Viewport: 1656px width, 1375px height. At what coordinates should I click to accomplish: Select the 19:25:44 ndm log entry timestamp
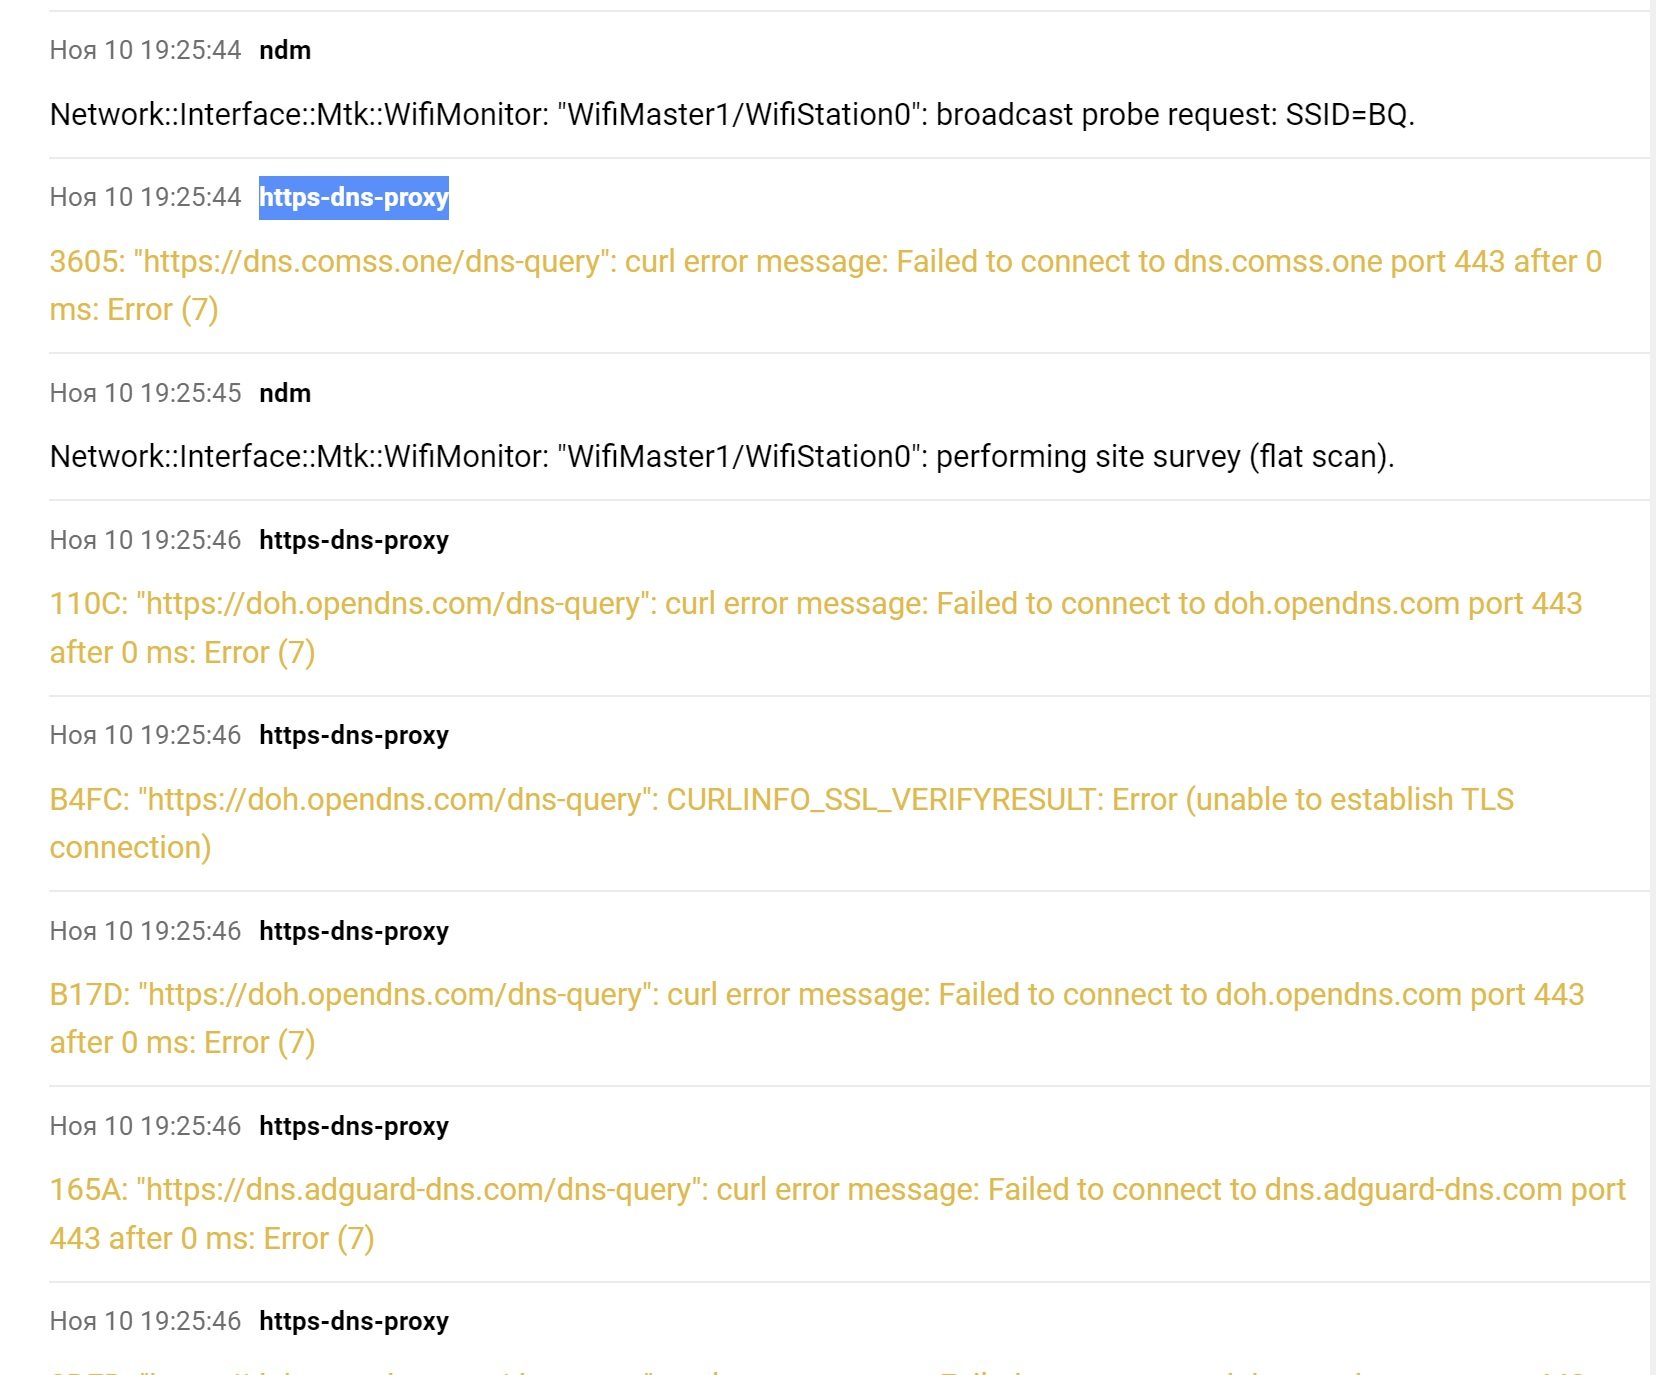point(146,50)
